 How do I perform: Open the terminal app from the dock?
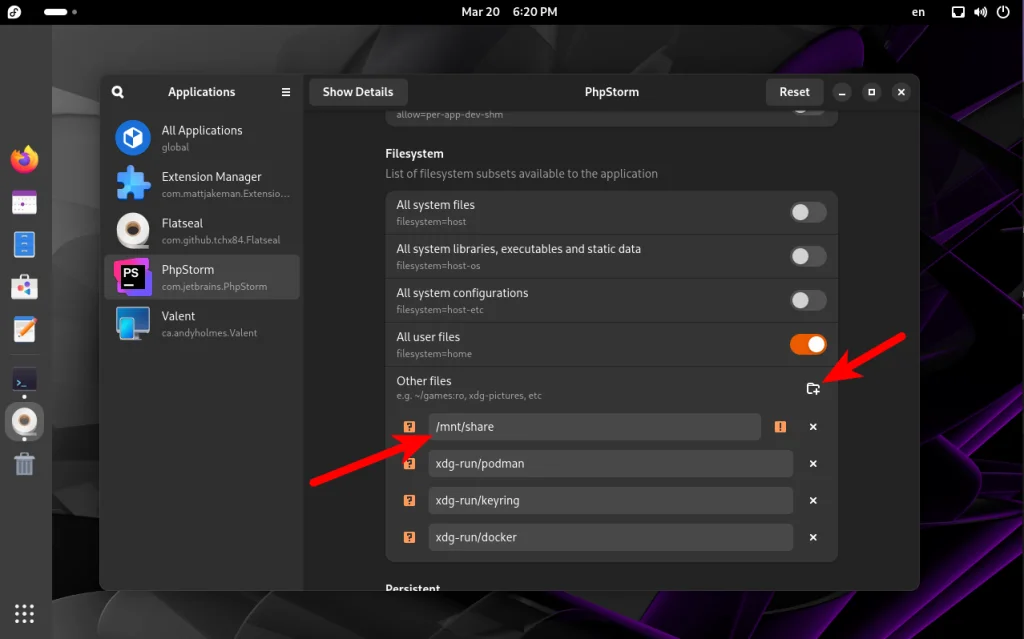tap(24, 380)
